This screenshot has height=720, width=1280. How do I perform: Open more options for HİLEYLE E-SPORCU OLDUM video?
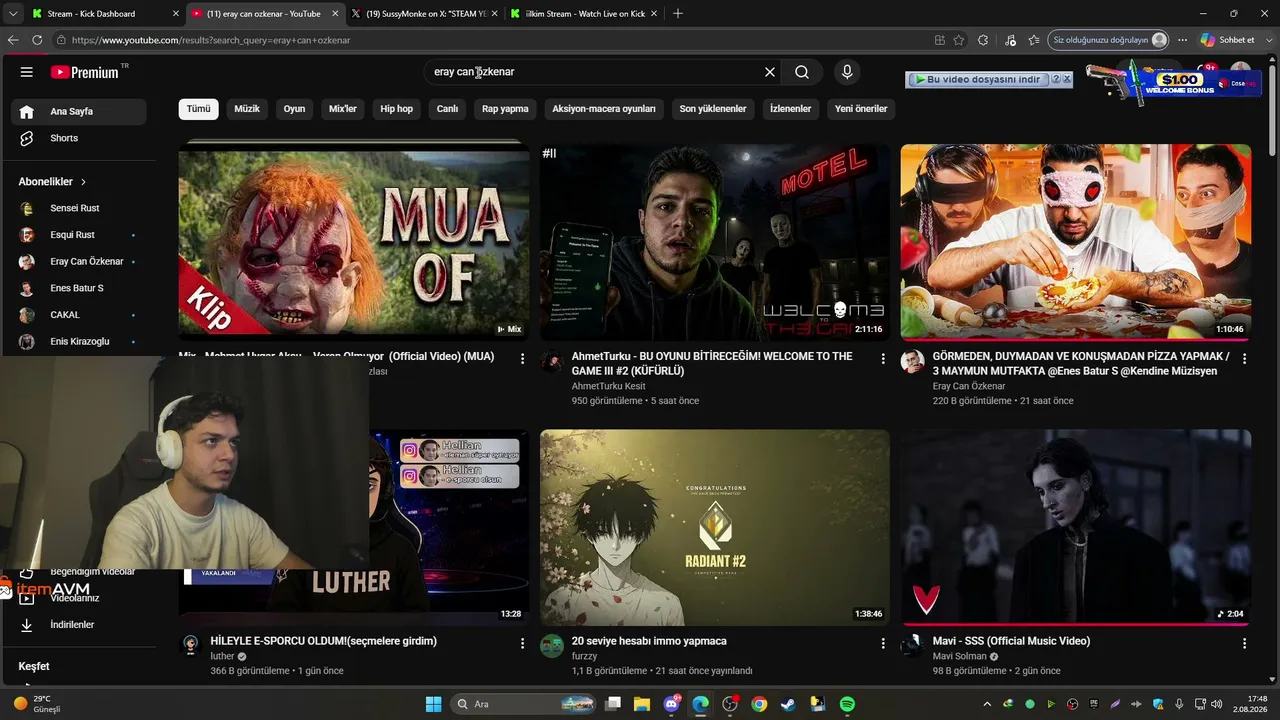(522, 643)
